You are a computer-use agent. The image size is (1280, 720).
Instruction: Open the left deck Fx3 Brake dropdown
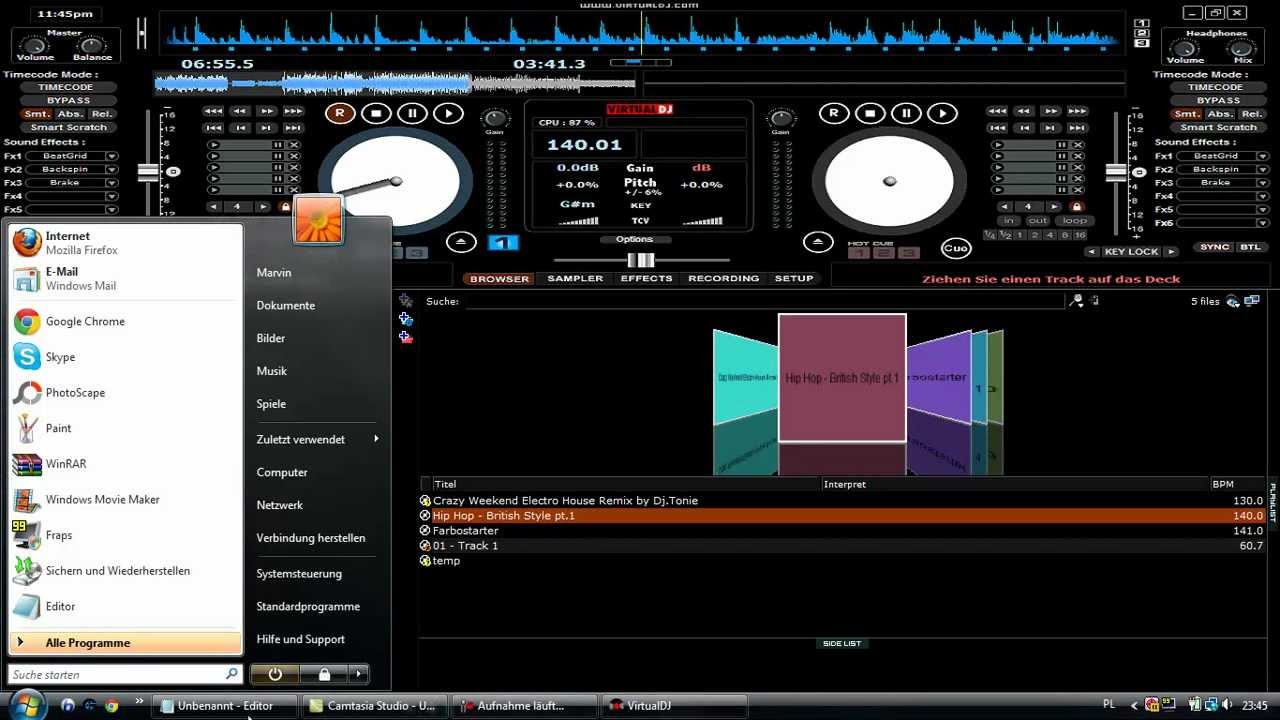pyautogui.click(x=112, y=182)
